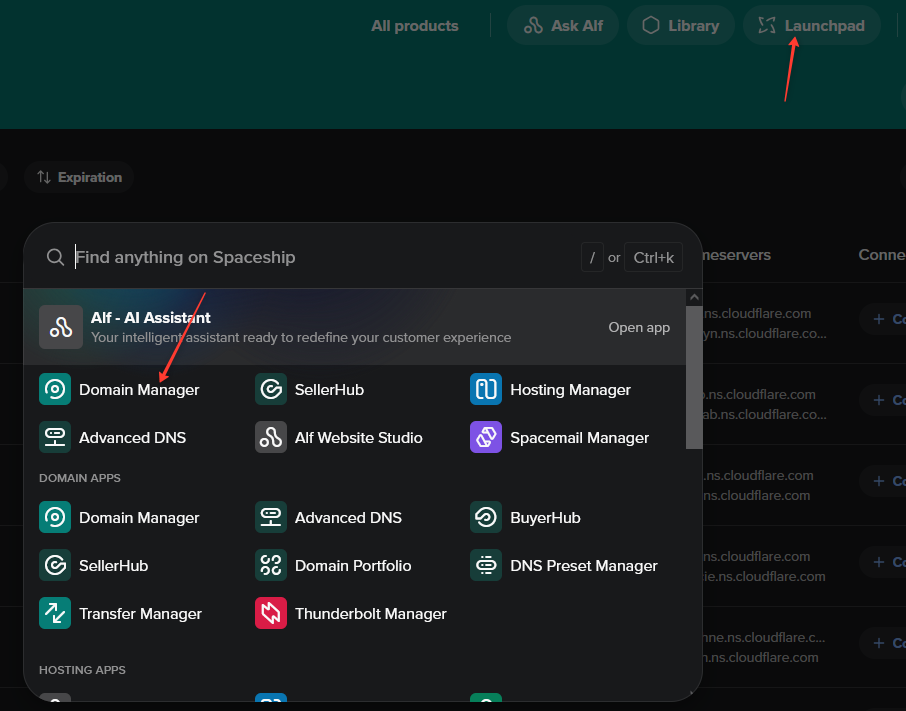
Task: Click the DNS Preset Manager icon
Action: [486, 565]
